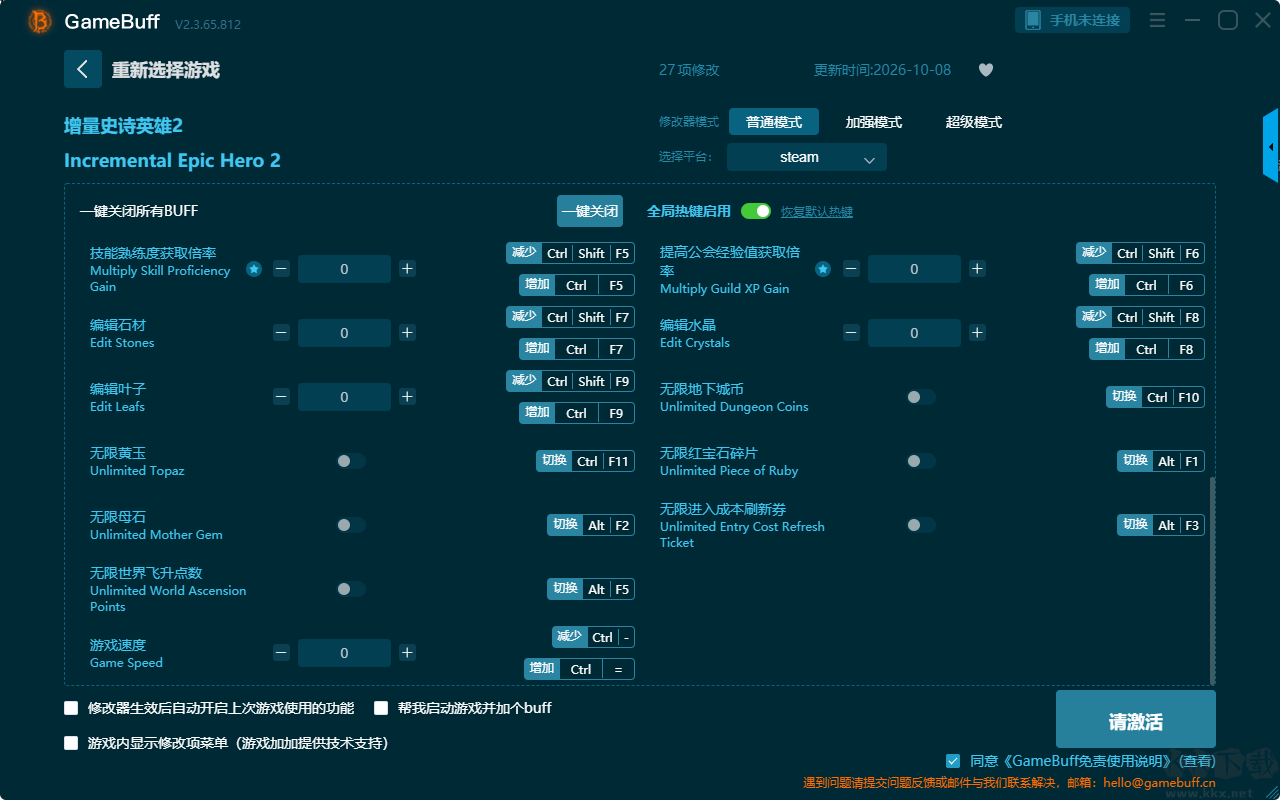Viewport: 1280px width, 800px height.
Task: Click the heart favorite icon
Action: click(x=986, y=70)
